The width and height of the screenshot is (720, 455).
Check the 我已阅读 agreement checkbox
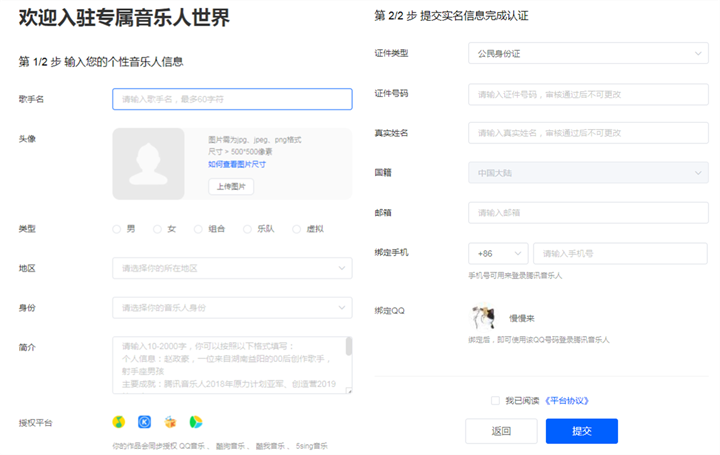(x=495, y=400)
